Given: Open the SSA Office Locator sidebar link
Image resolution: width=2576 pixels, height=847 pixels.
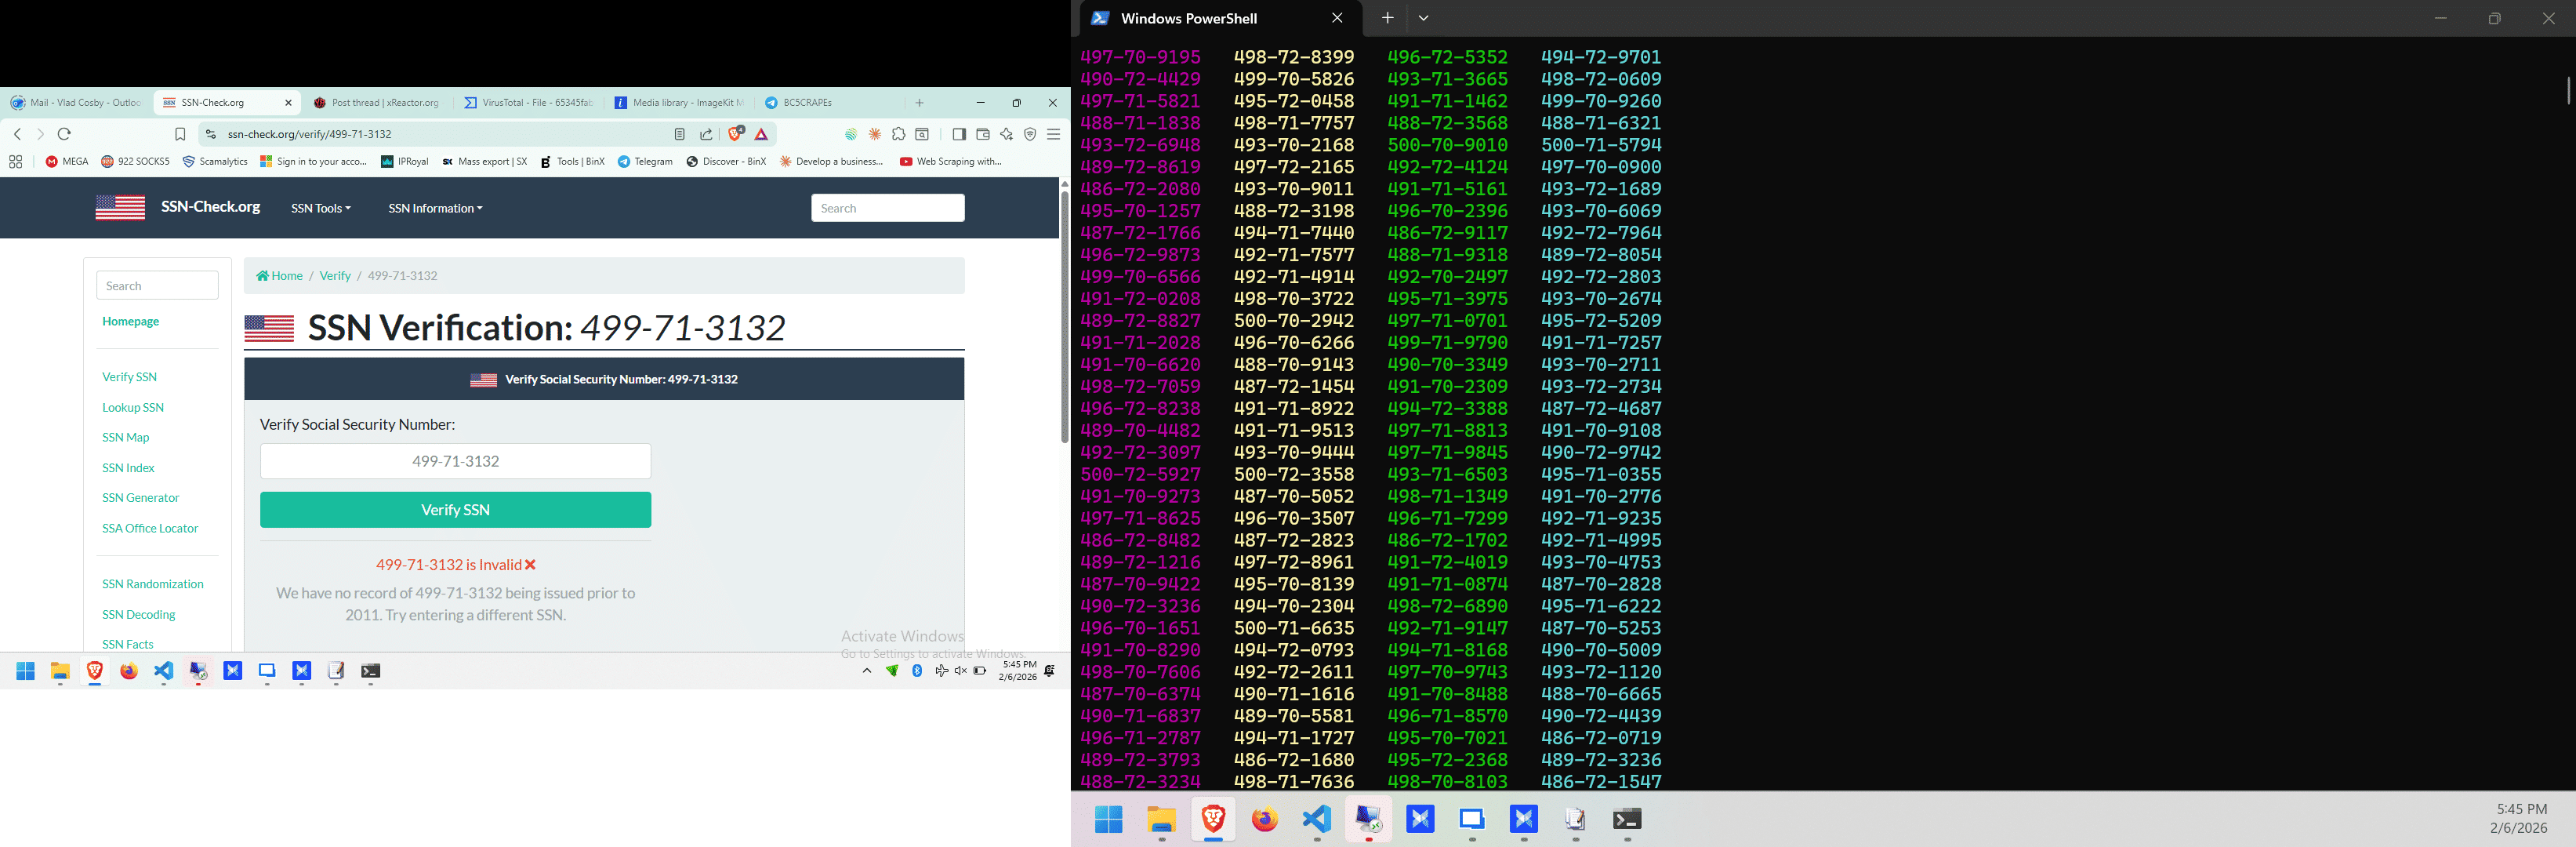Looking at the screenshot, I should click(150, 528).
